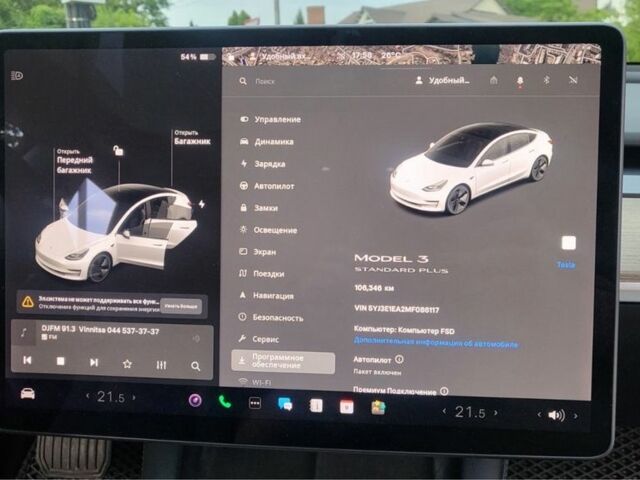Tap the map strip at top

click(411, 55)
